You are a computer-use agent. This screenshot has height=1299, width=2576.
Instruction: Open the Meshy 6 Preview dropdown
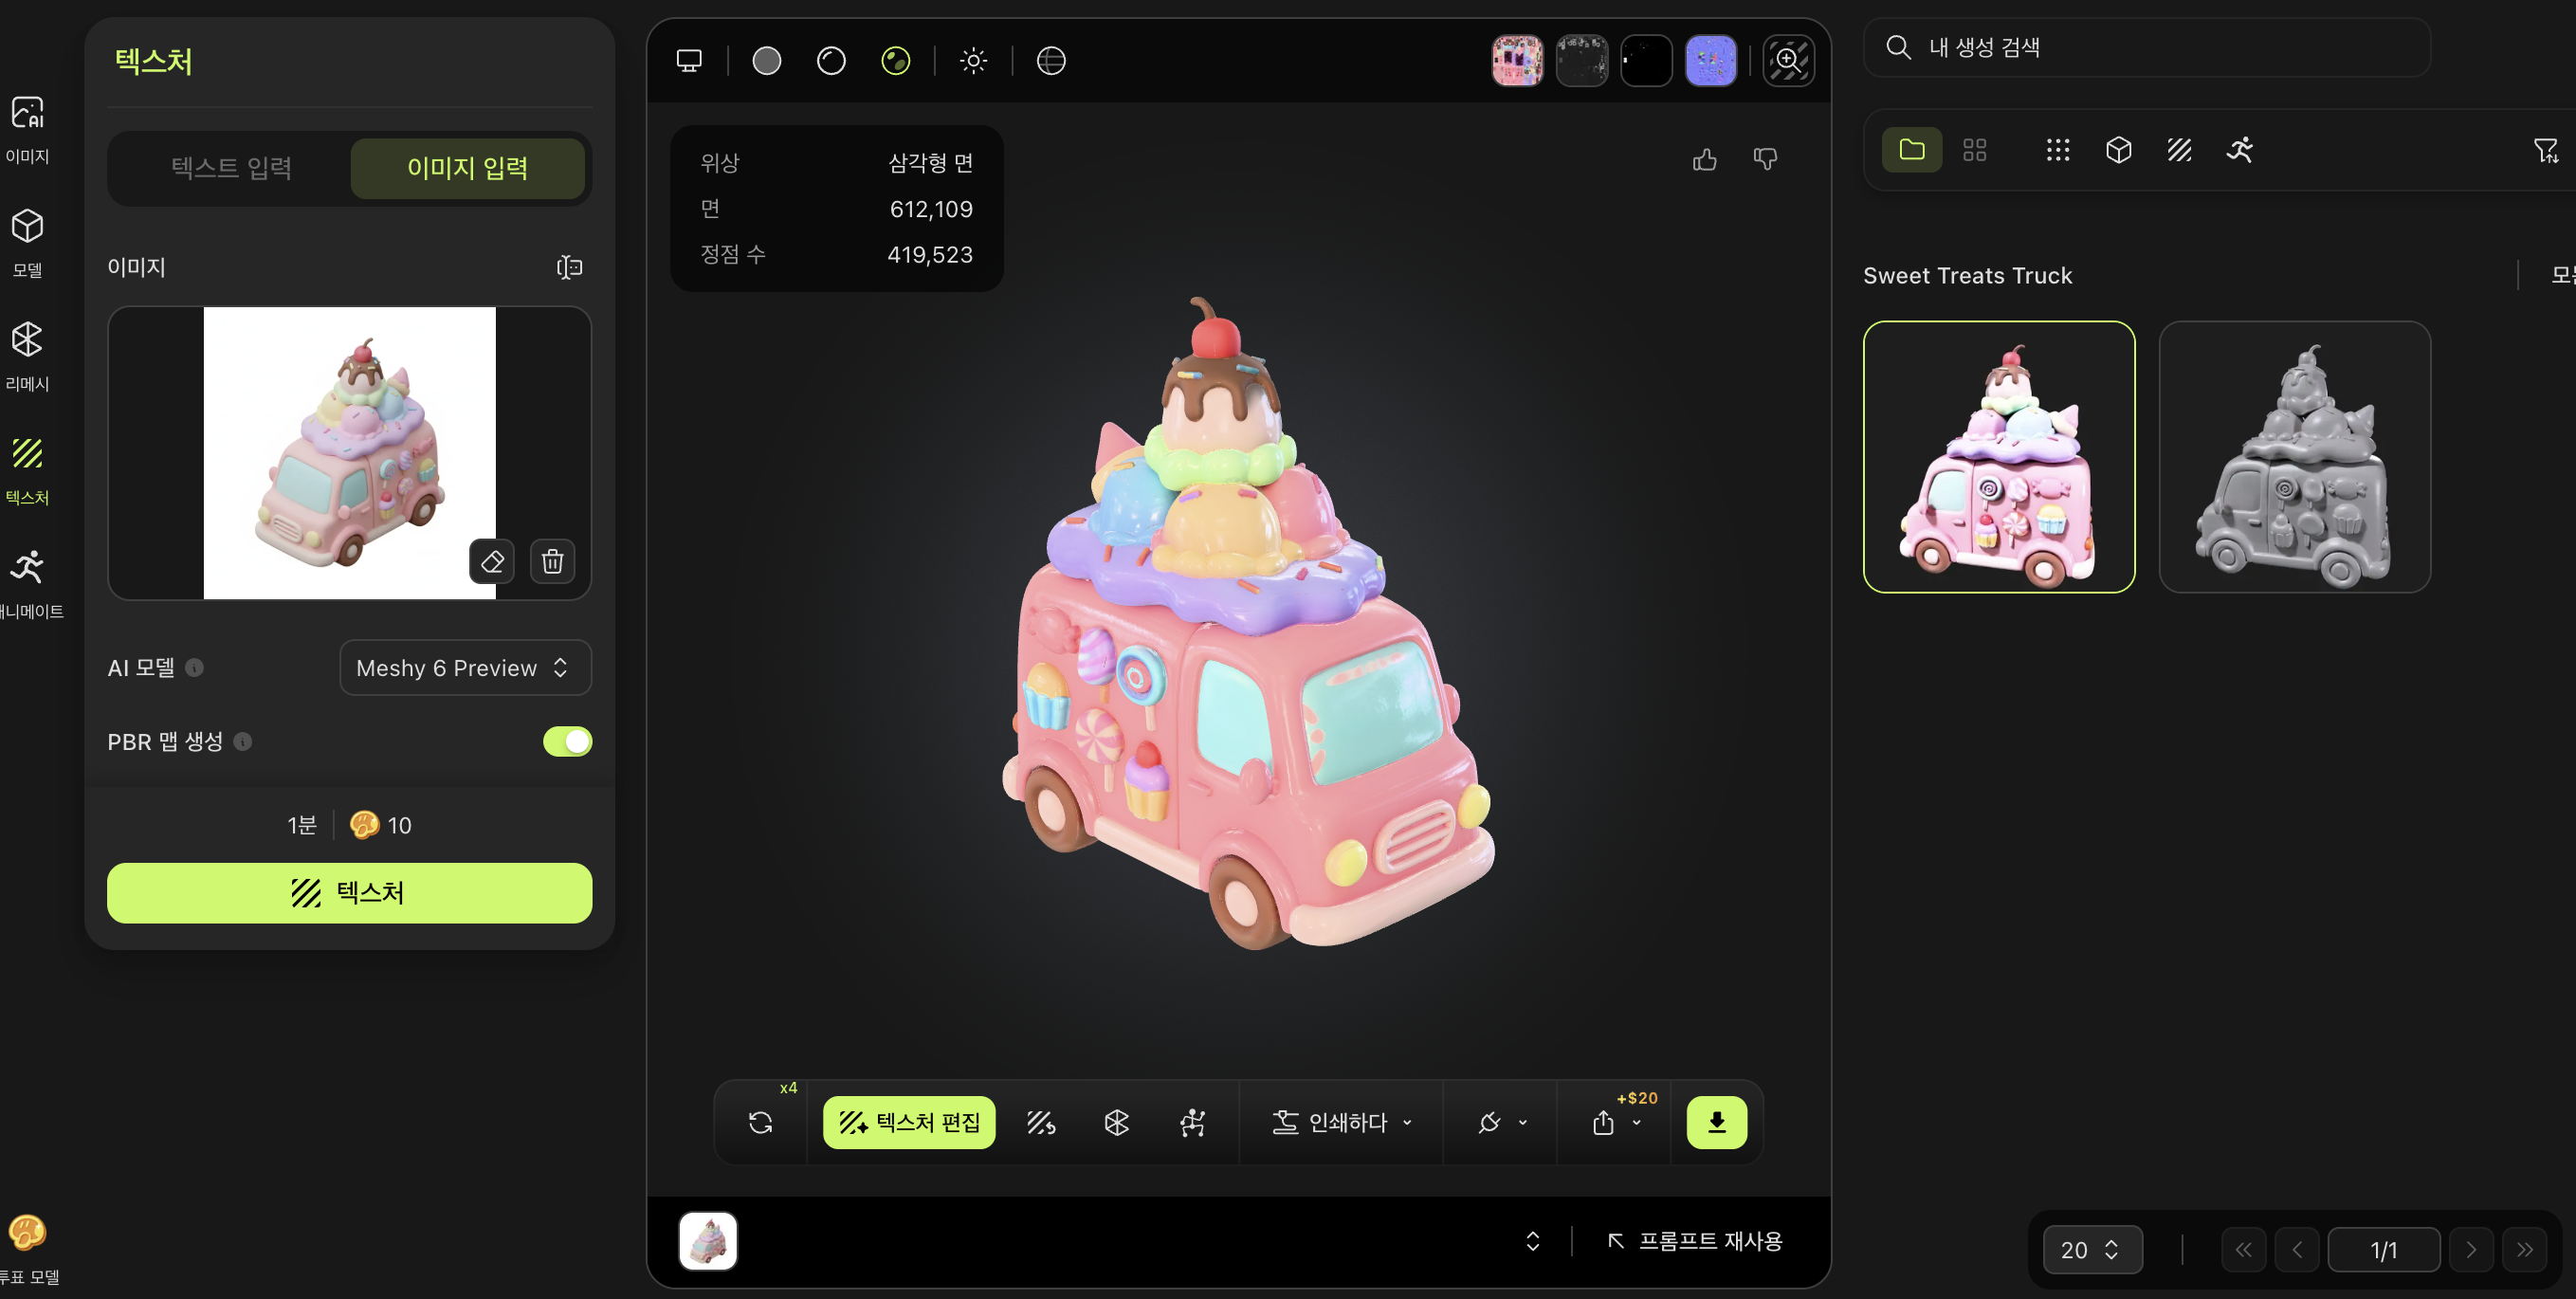pyautogui.click(x=465, y=667)
